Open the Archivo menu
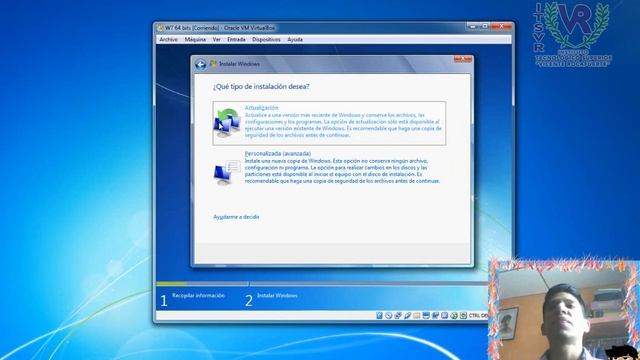This screenshot has width=640, height=360. point(169,40)
